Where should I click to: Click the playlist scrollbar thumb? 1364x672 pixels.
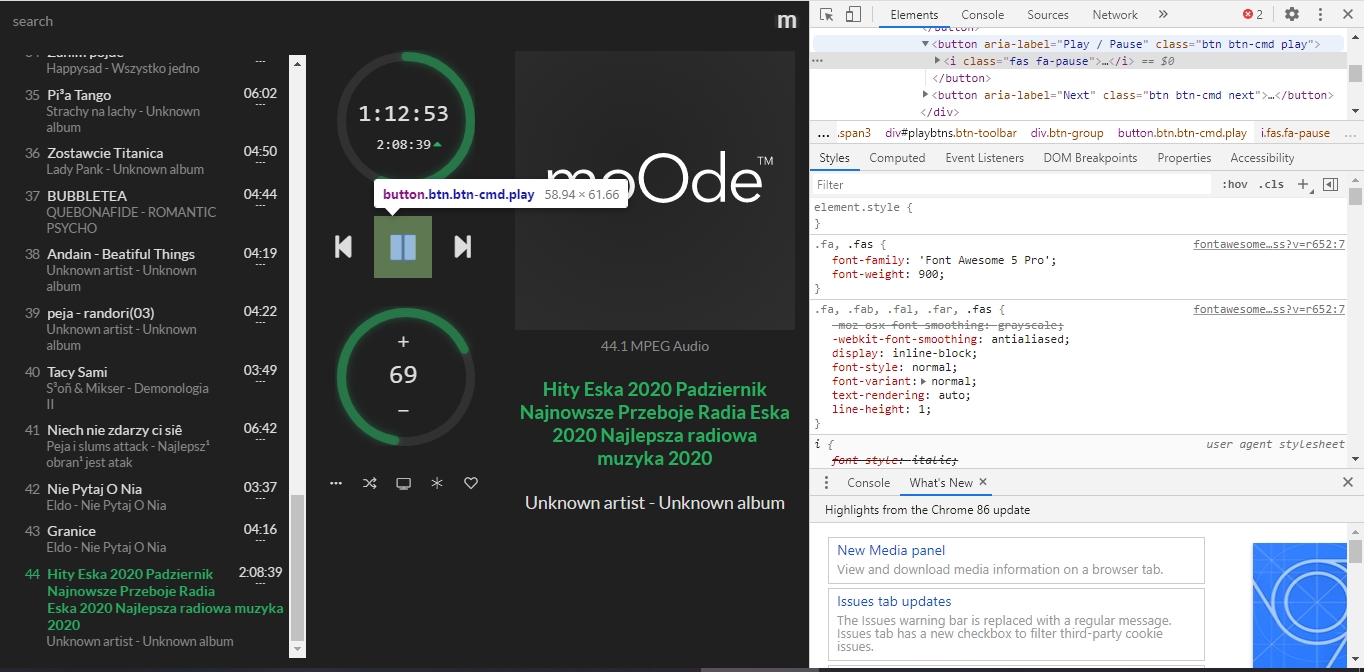[297, 568]
